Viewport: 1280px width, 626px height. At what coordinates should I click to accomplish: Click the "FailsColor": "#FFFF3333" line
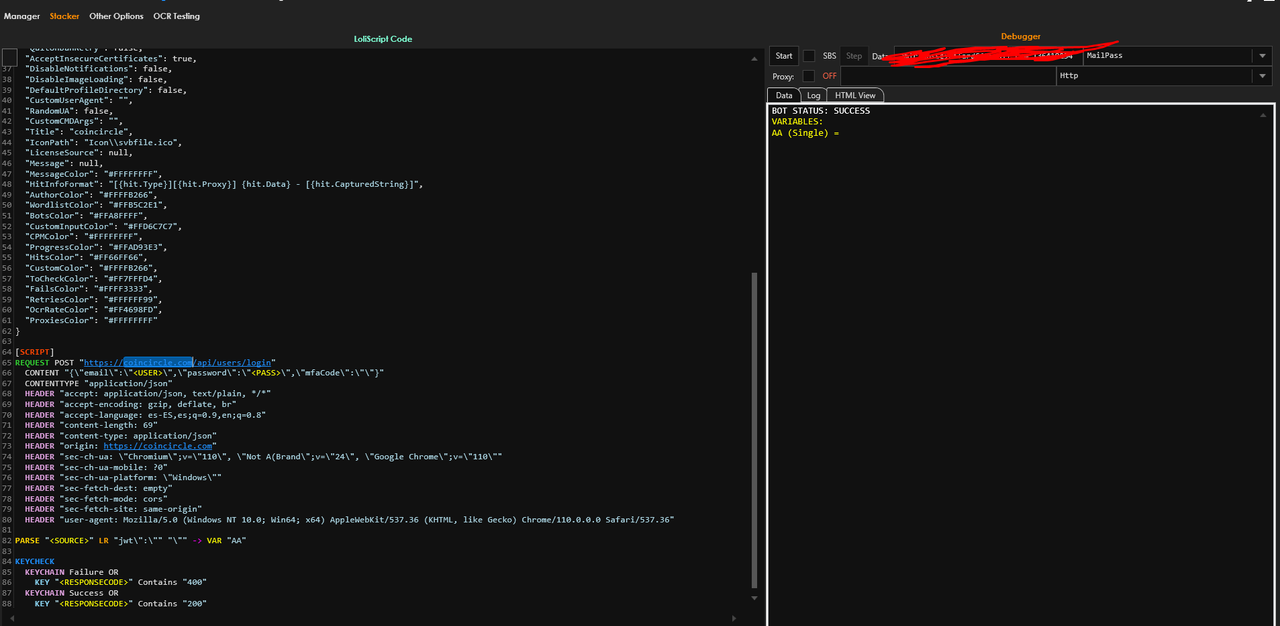click(x=91, y=289)
